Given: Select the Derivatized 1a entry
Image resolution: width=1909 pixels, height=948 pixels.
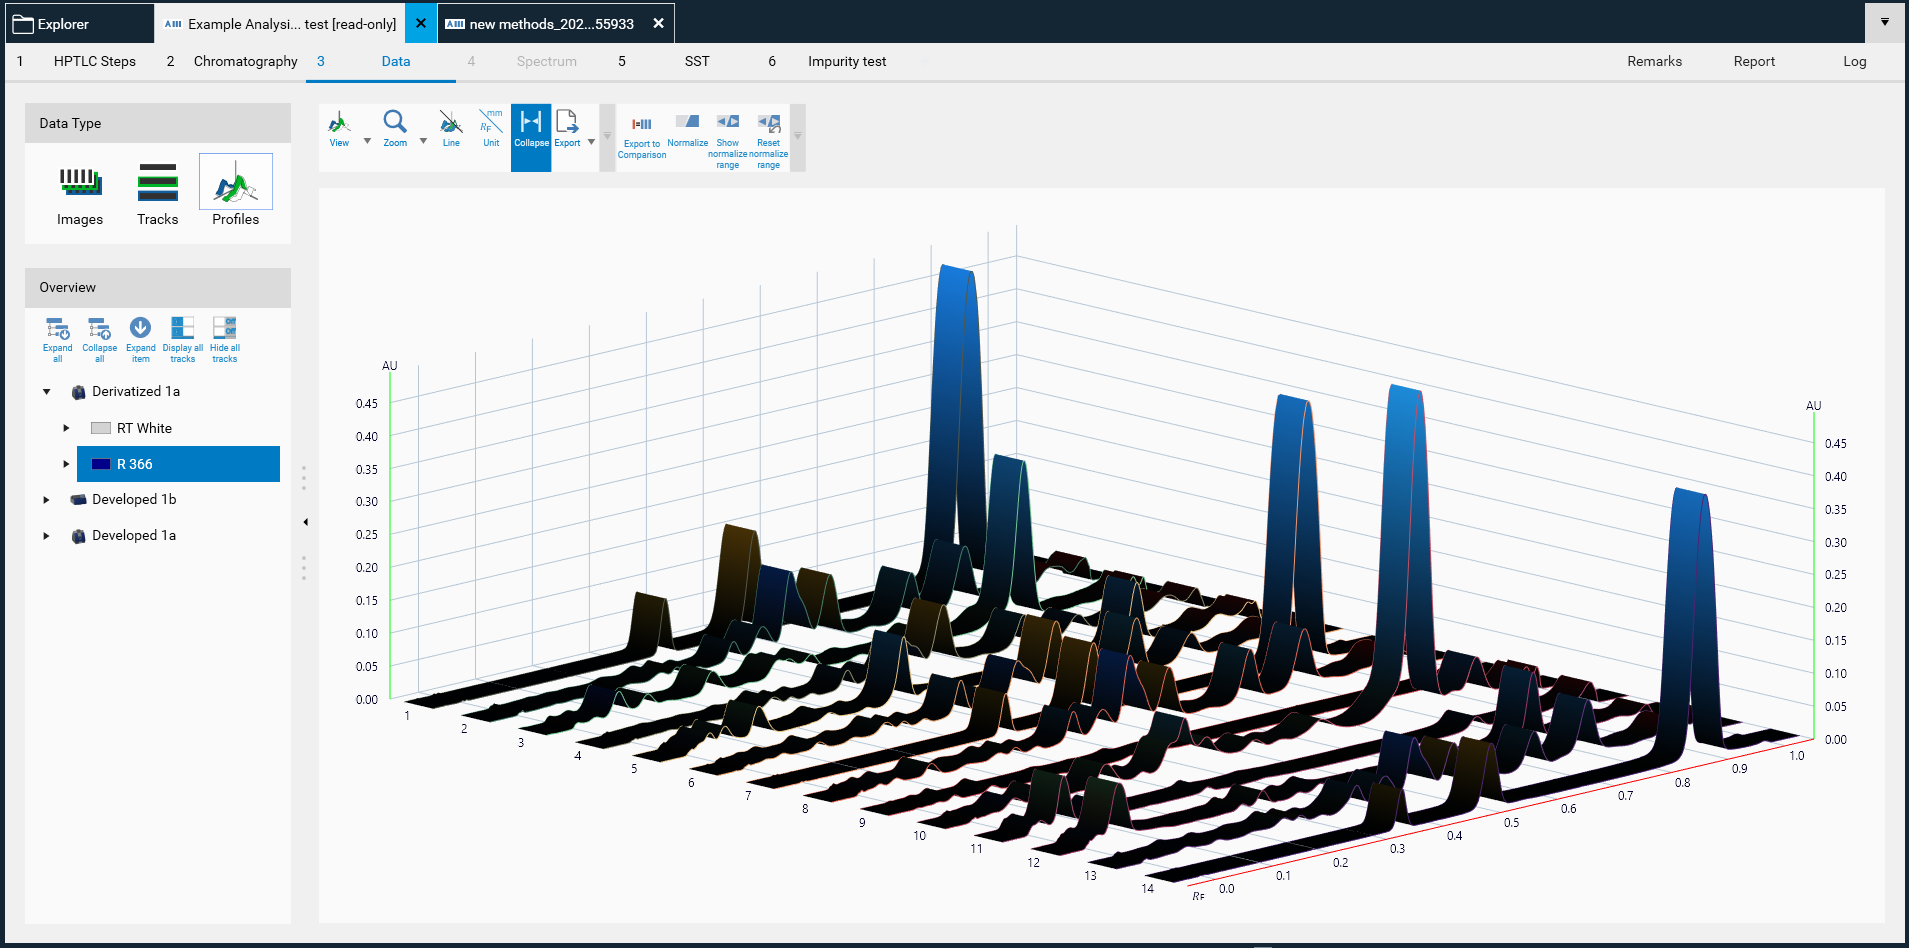Looking at the screenshot, I should (136, 392).
